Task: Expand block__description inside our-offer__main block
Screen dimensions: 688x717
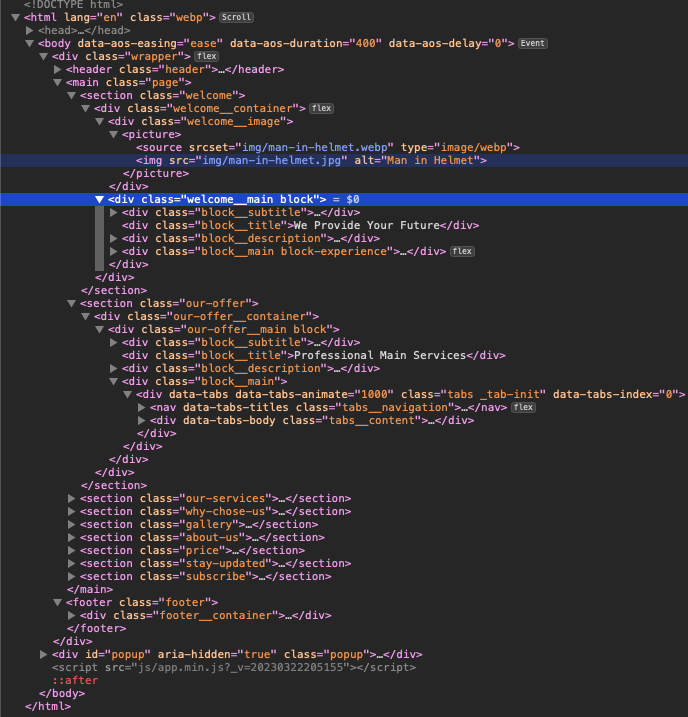Action: [113, 369]
